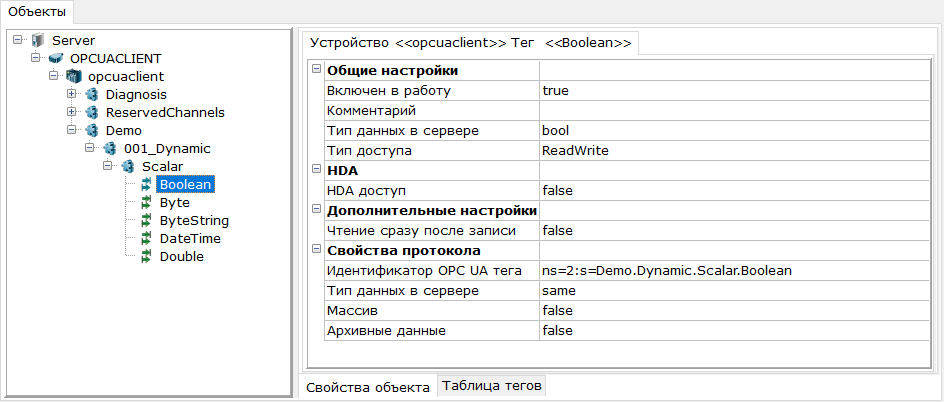Collapse the Свойства протокола section
The height and width of the screenshot is (402, 944).
315,250
